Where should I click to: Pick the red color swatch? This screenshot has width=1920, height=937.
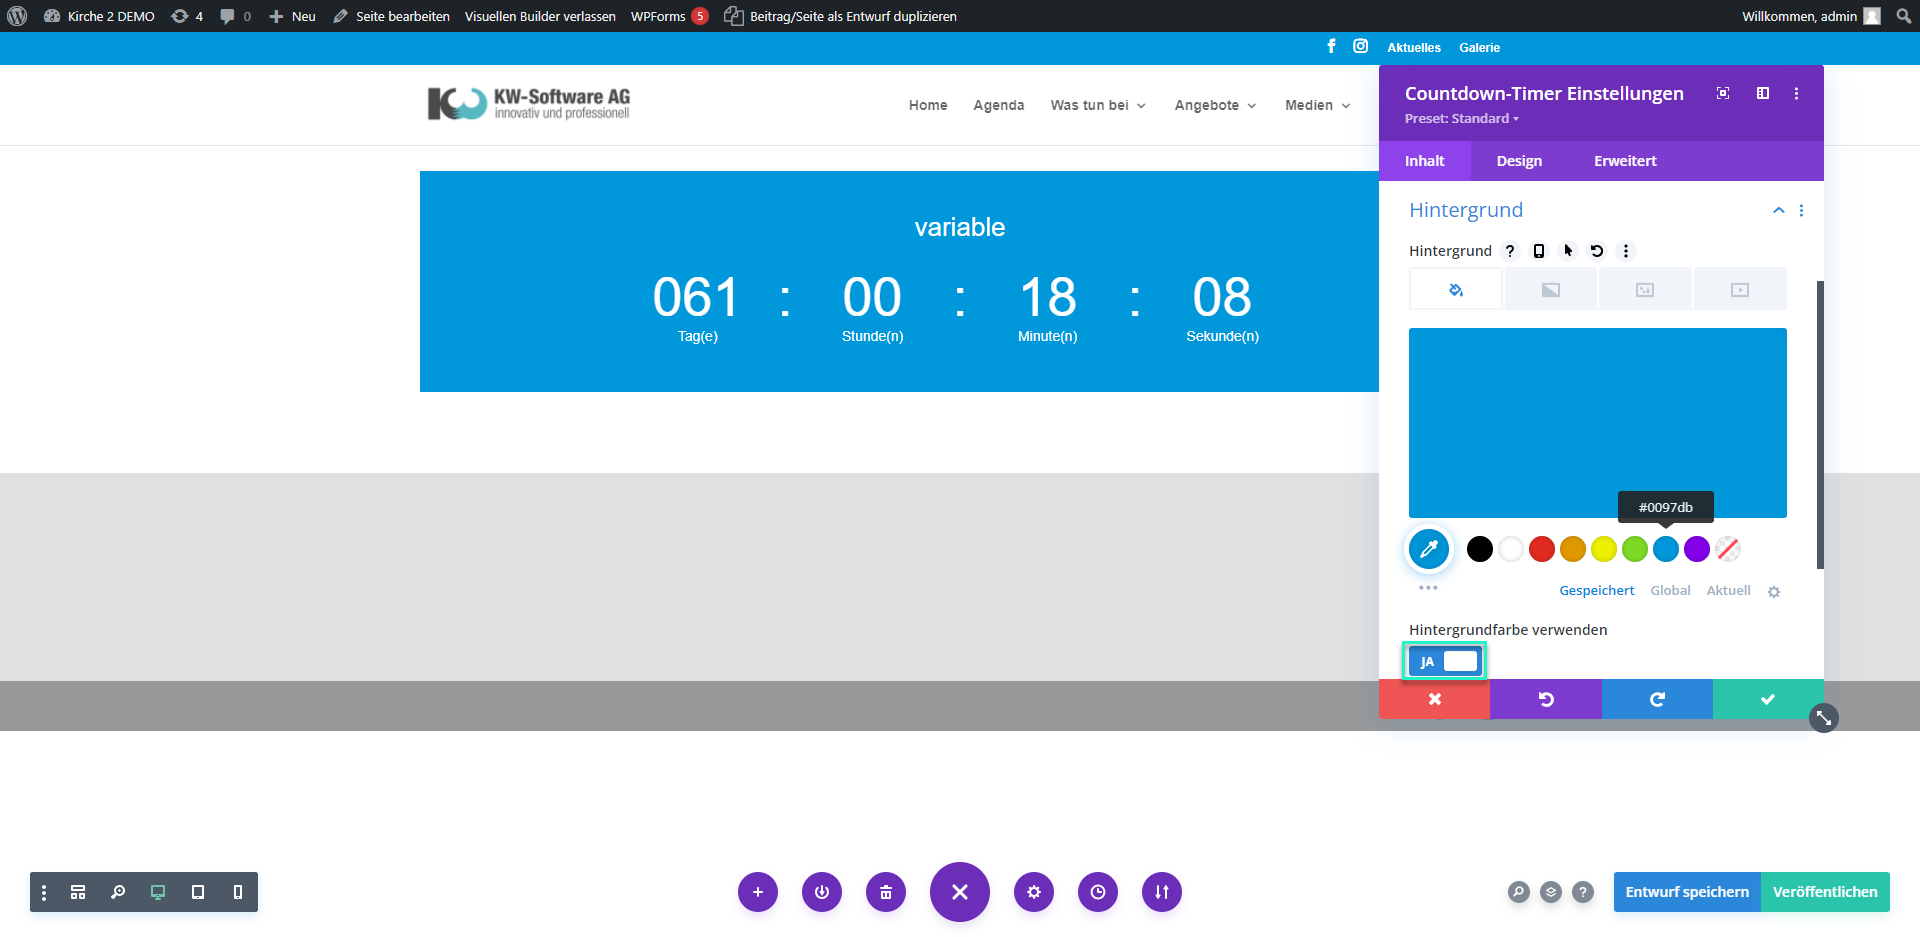pos(1542,549)
